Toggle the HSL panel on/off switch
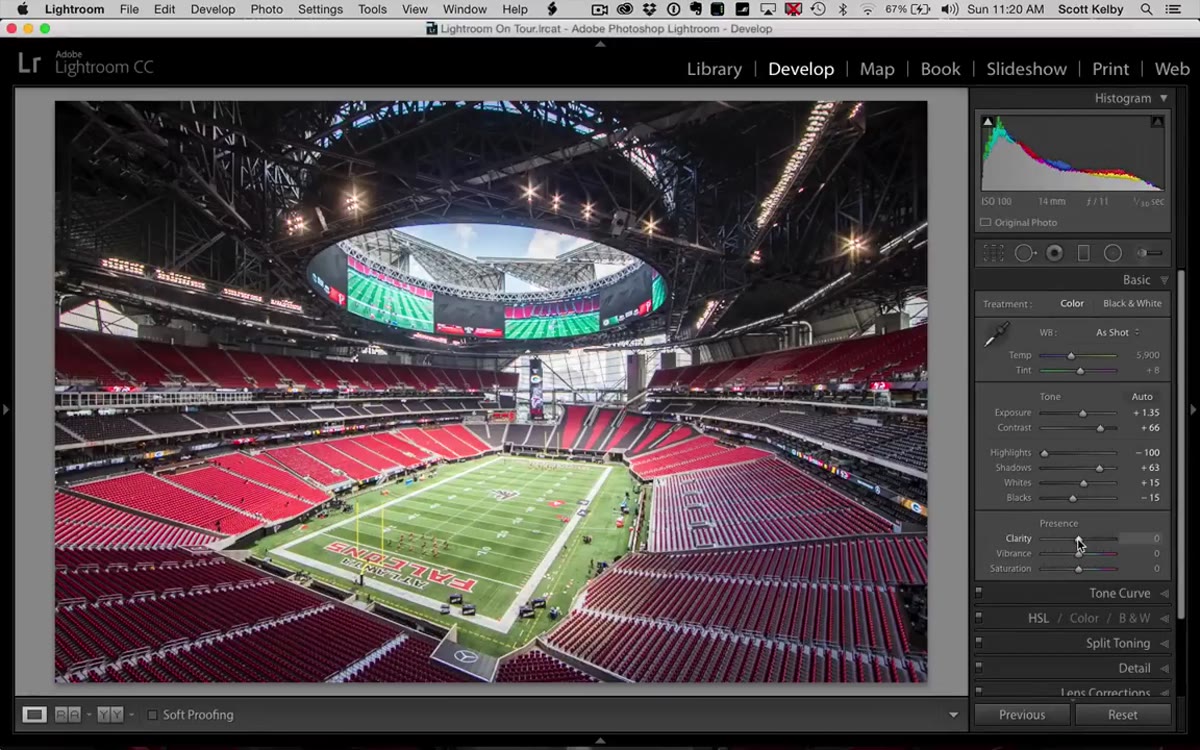 pos(979,618)
